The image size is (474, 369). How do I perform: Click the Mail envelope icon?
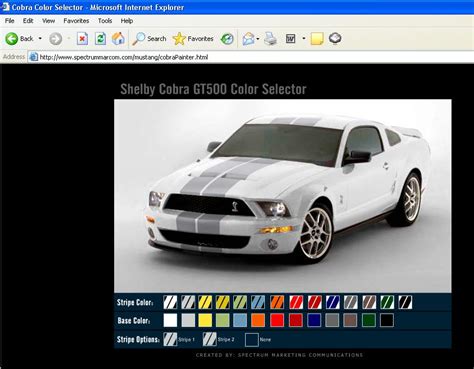248,39
